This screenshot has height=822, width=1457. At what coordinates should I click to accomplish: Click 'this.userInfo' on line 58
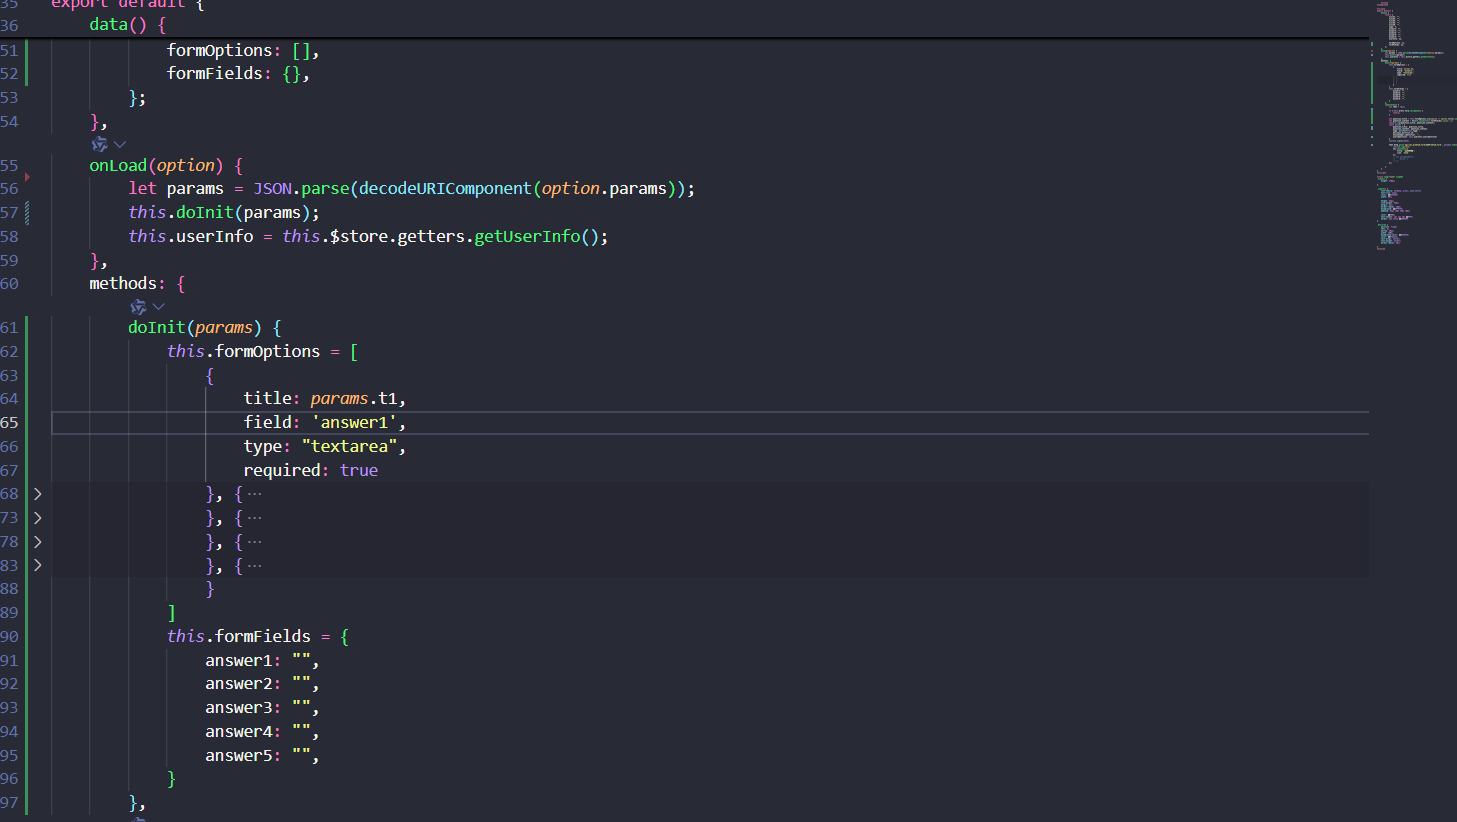tap(191, 237)
